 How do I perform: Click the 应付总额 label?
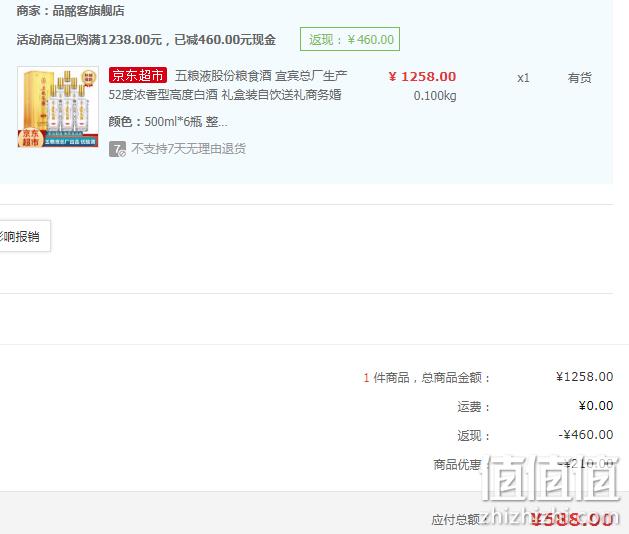[456, 520]
